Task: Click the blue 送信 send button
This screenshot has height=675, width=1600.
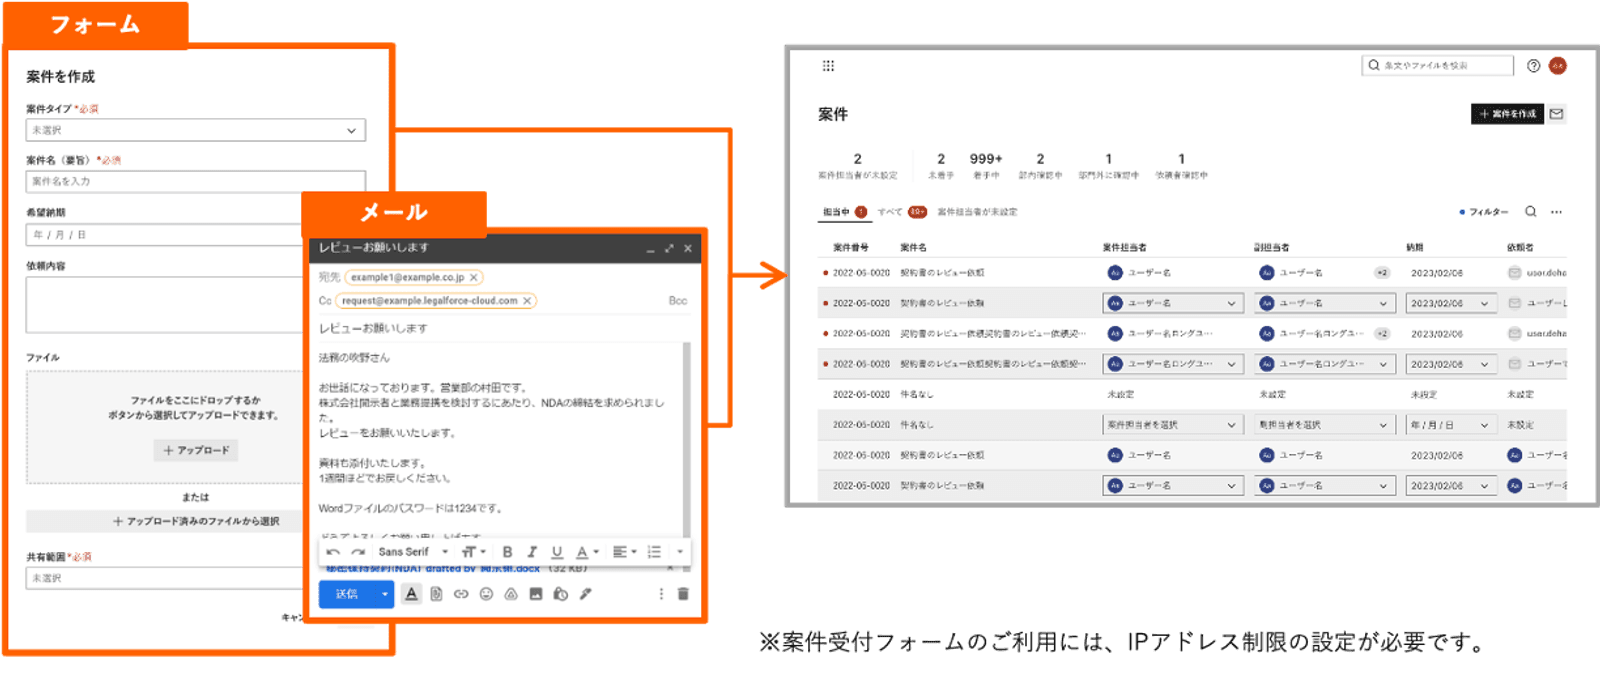Action: coord(346,594)
